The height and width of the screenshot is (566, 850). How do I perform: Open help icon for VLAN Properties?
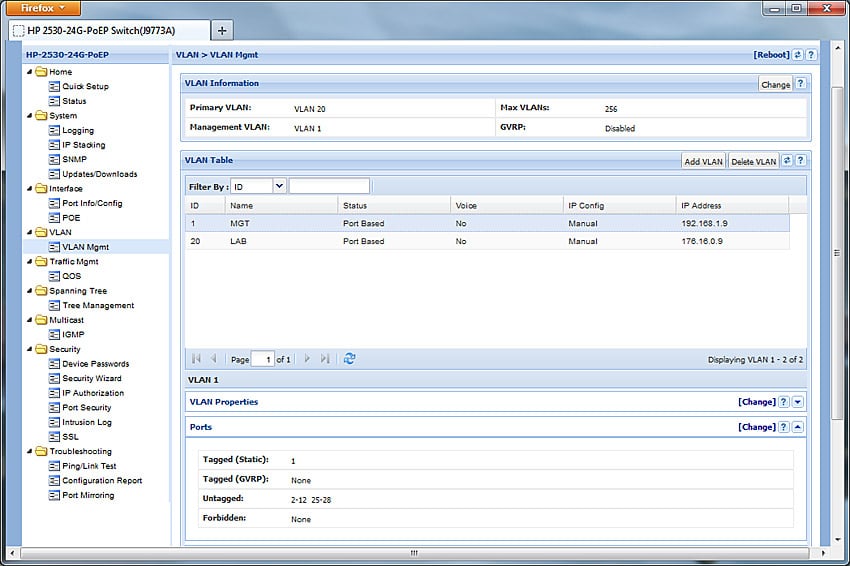coord(784,402)
